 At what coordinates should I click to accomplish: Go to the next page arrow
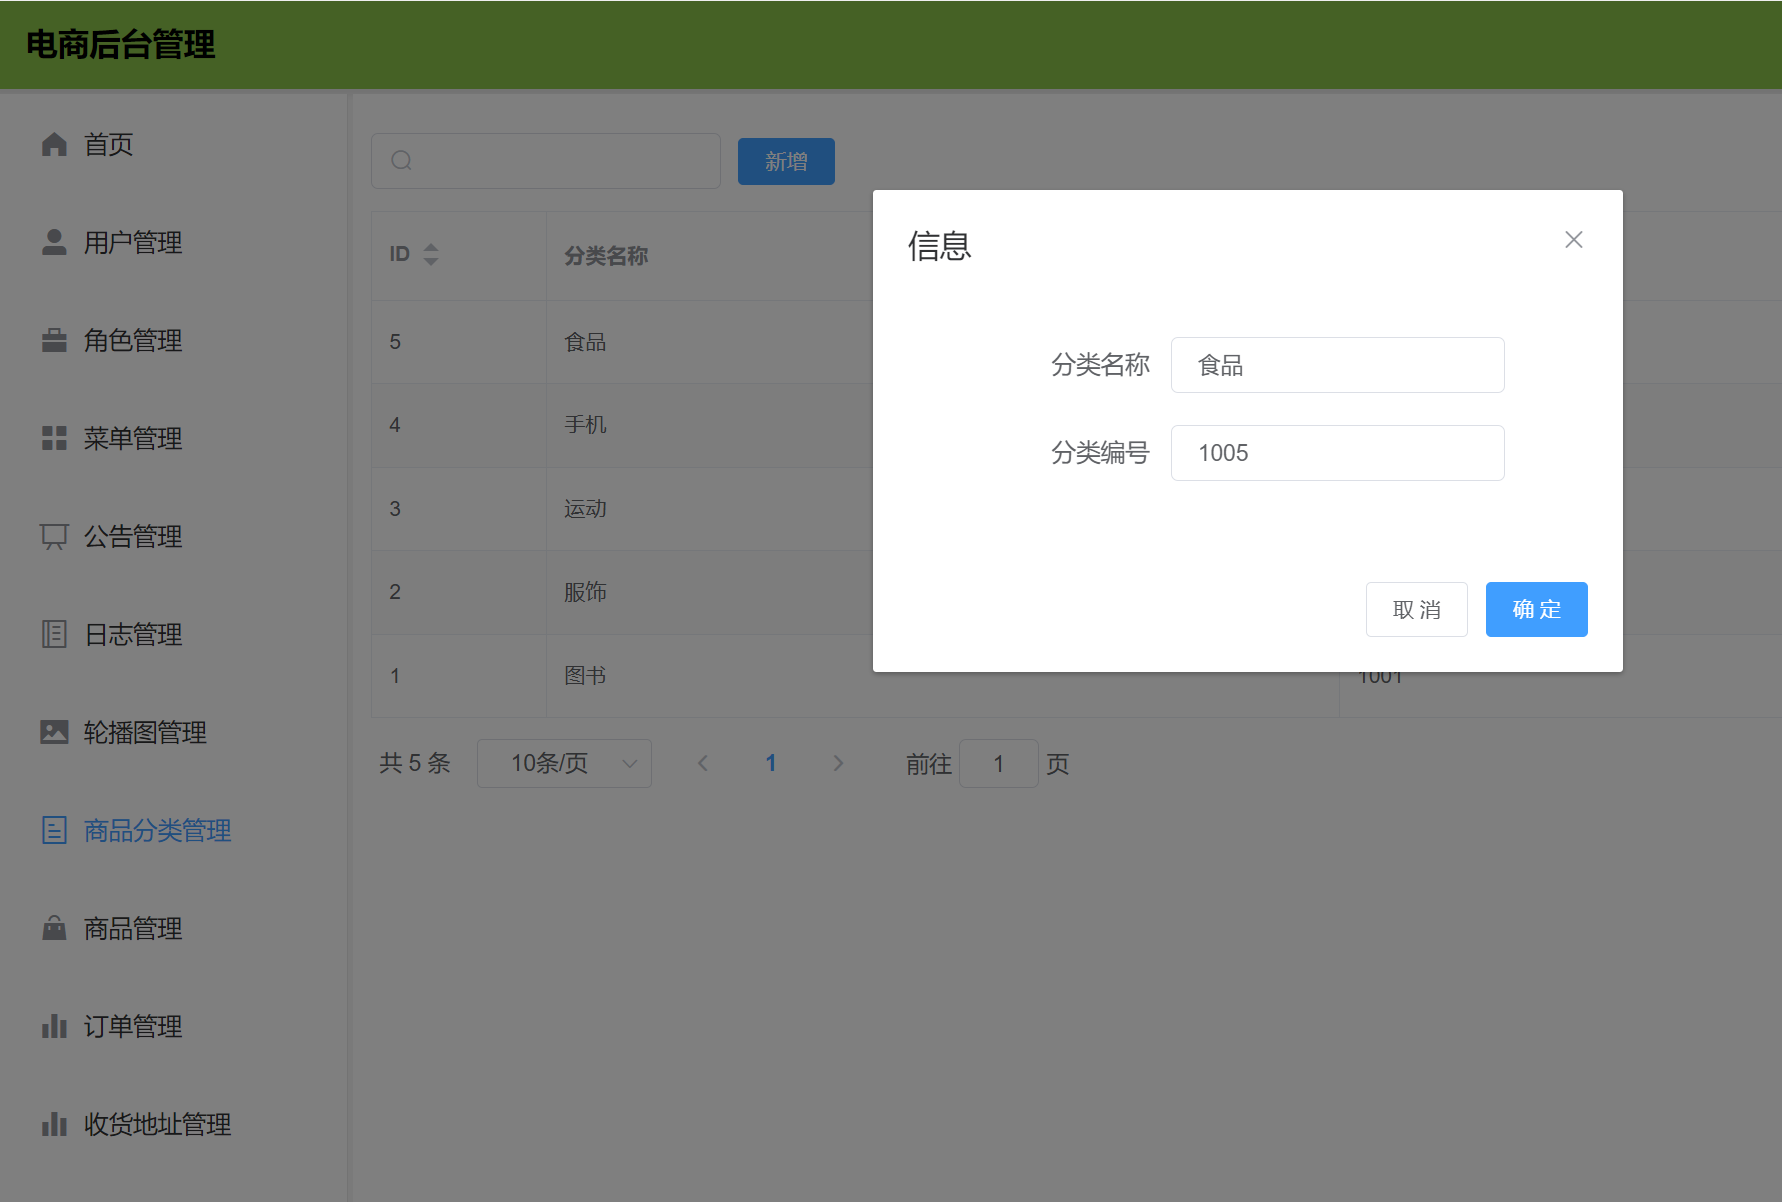838,763
